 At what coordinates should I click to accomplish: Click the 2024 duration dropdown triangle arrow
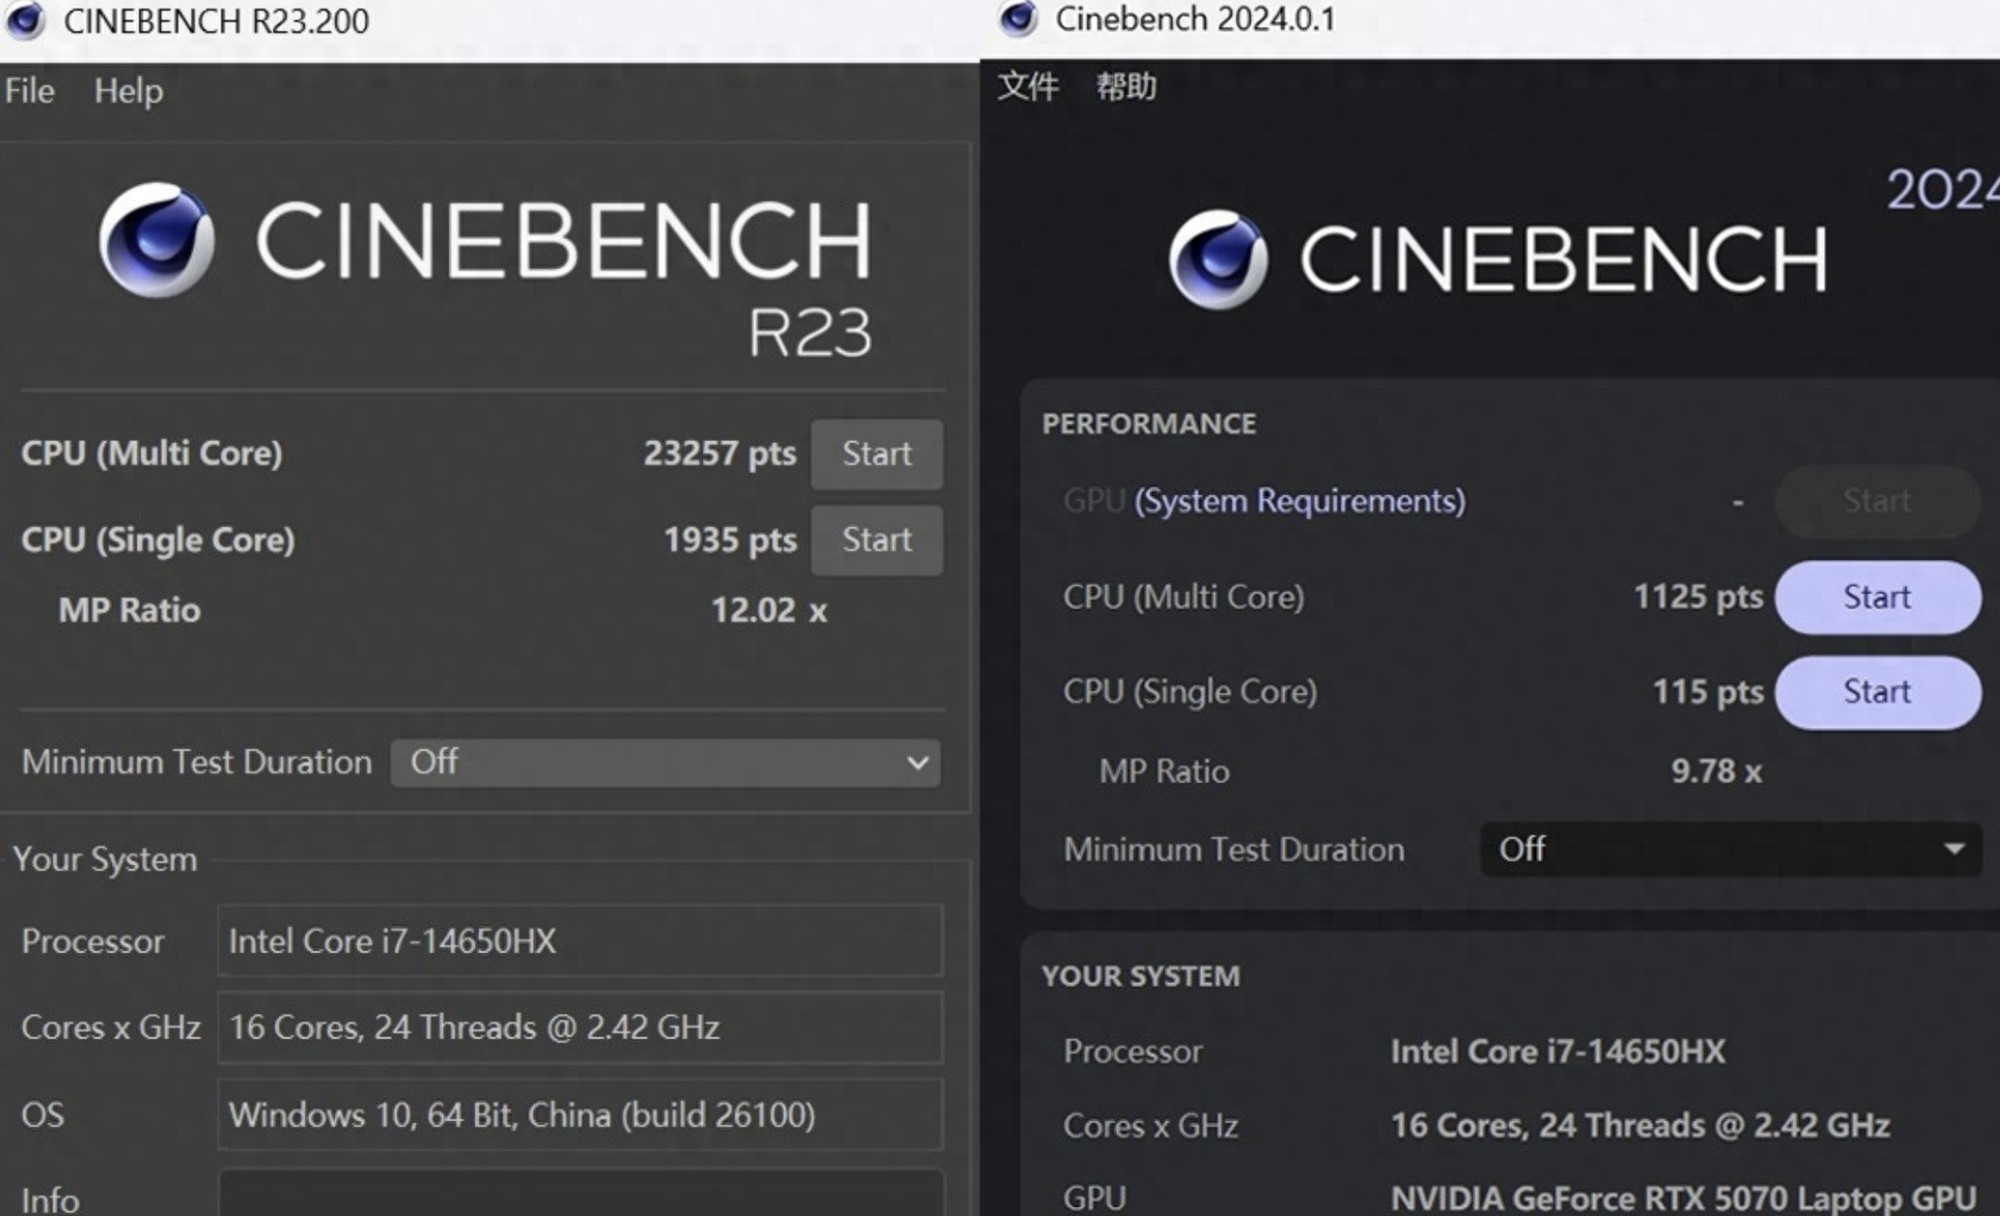tap(1953, 849)
